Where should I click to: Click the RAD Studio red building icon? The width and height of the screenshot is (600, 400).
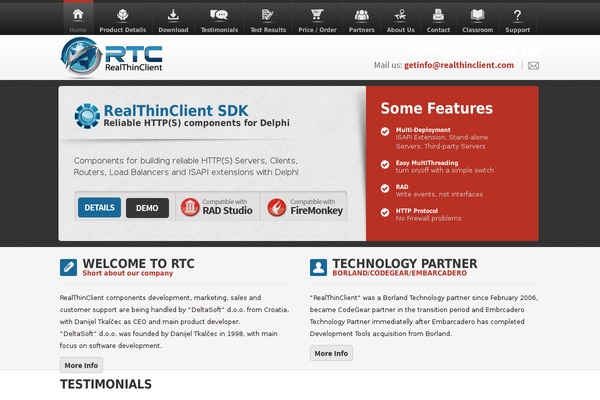[x=190, y=207]
